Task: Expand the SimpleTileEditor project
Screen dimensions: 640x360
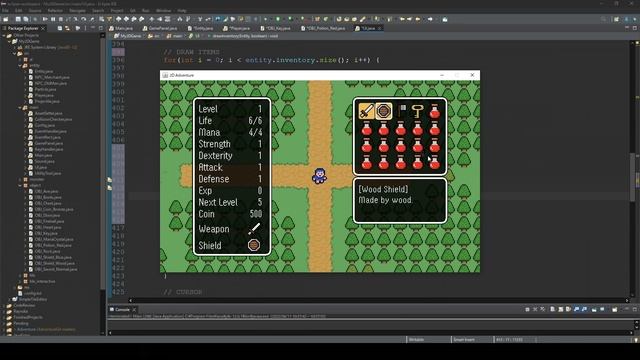Action: pos(9,299)
